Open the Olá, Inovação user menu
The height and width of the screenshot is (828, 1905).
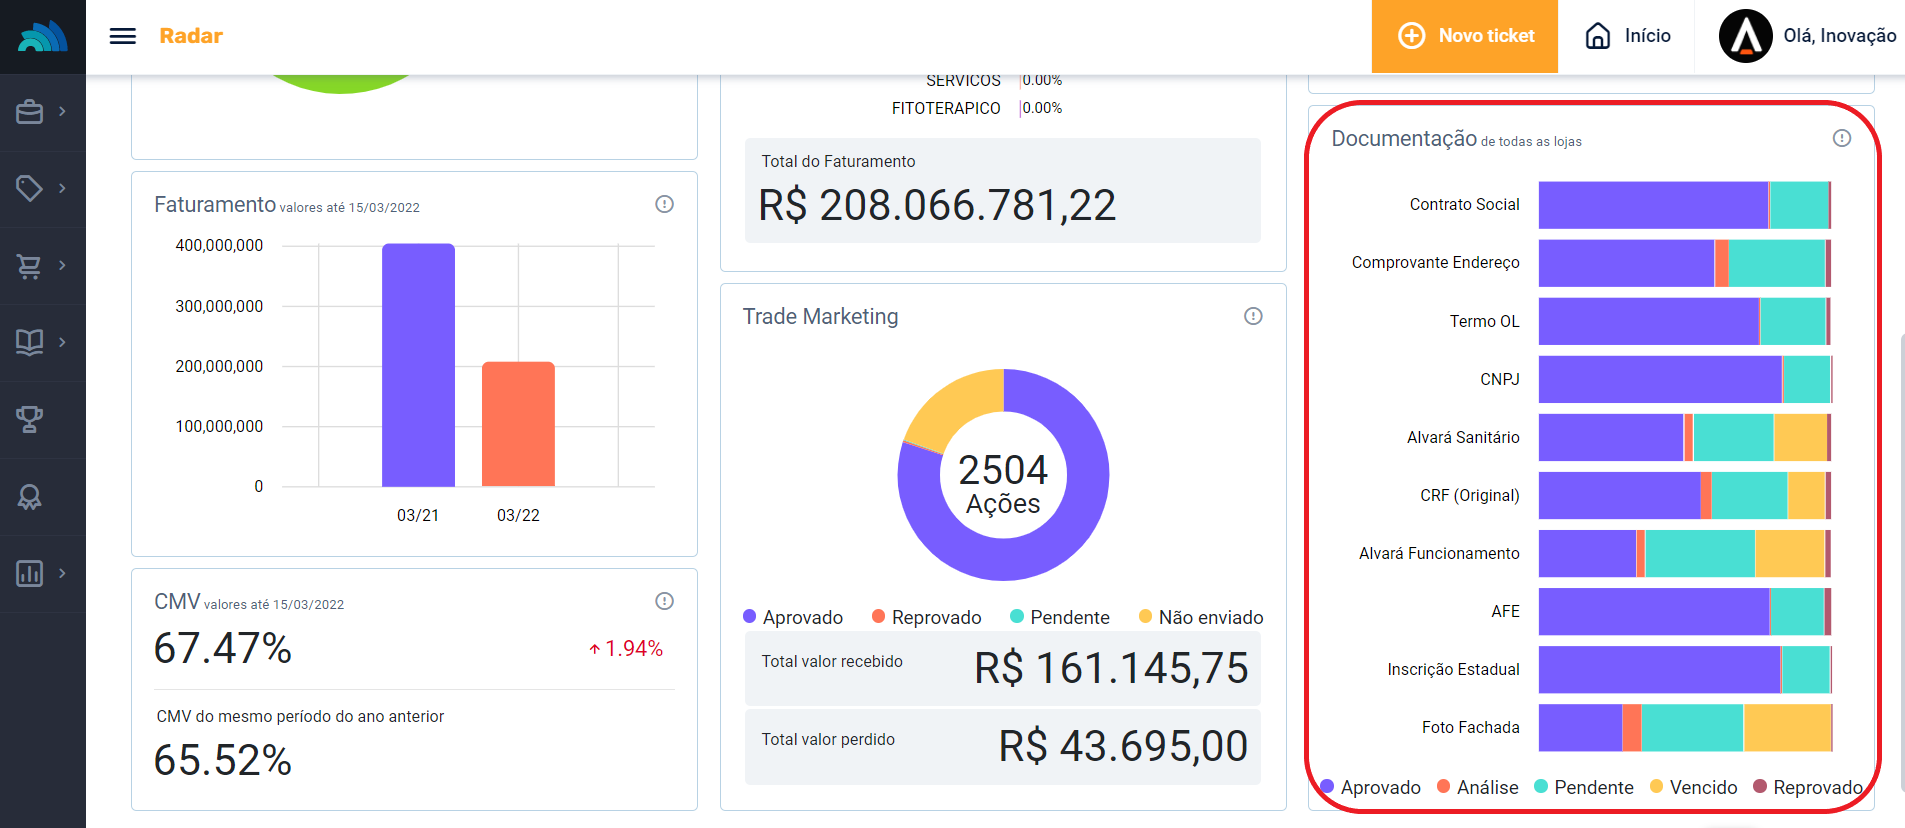click(1808, 36)
